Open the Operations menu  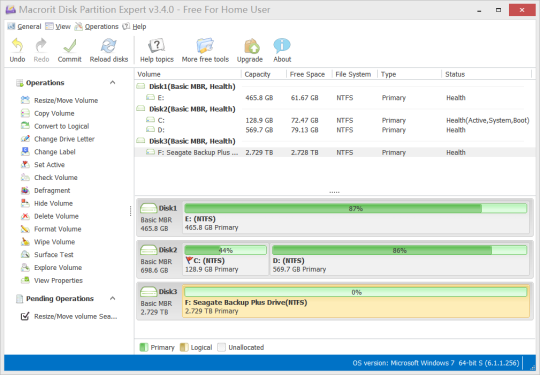[x=96, y=27]
